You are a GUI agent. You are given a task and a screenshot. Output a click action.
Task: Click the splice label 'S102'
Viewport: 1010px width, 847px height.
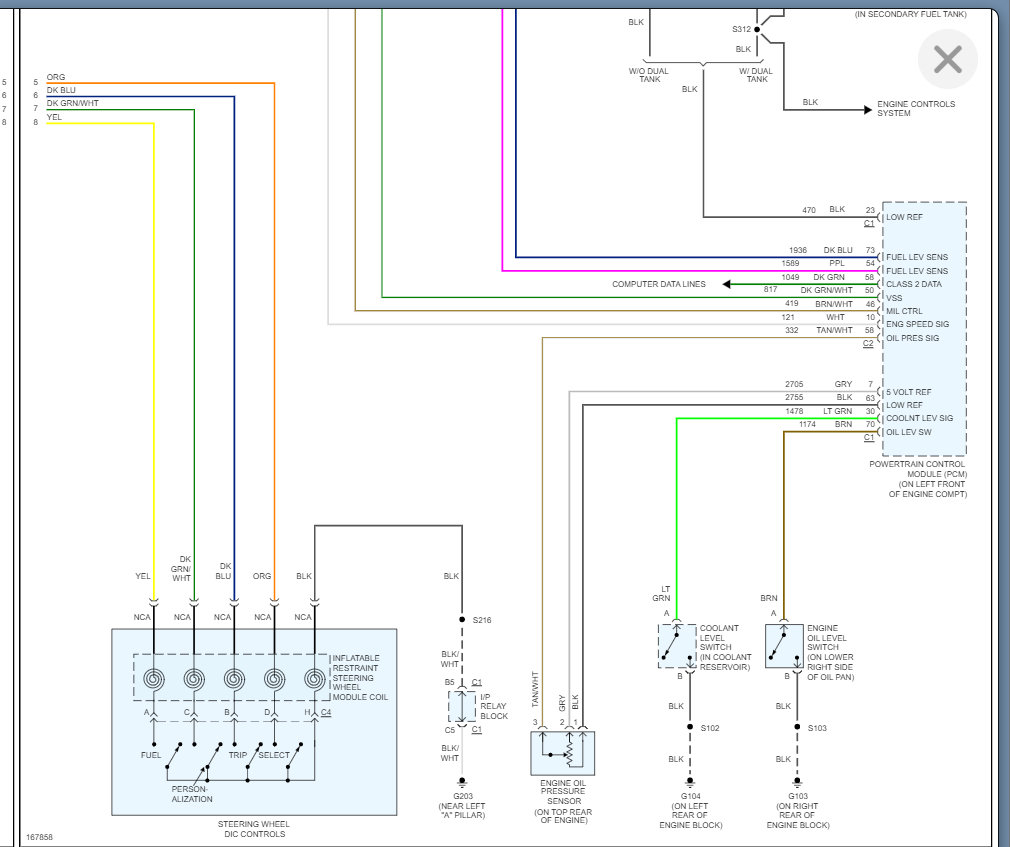pyautogui.click(x=710, y=728)
